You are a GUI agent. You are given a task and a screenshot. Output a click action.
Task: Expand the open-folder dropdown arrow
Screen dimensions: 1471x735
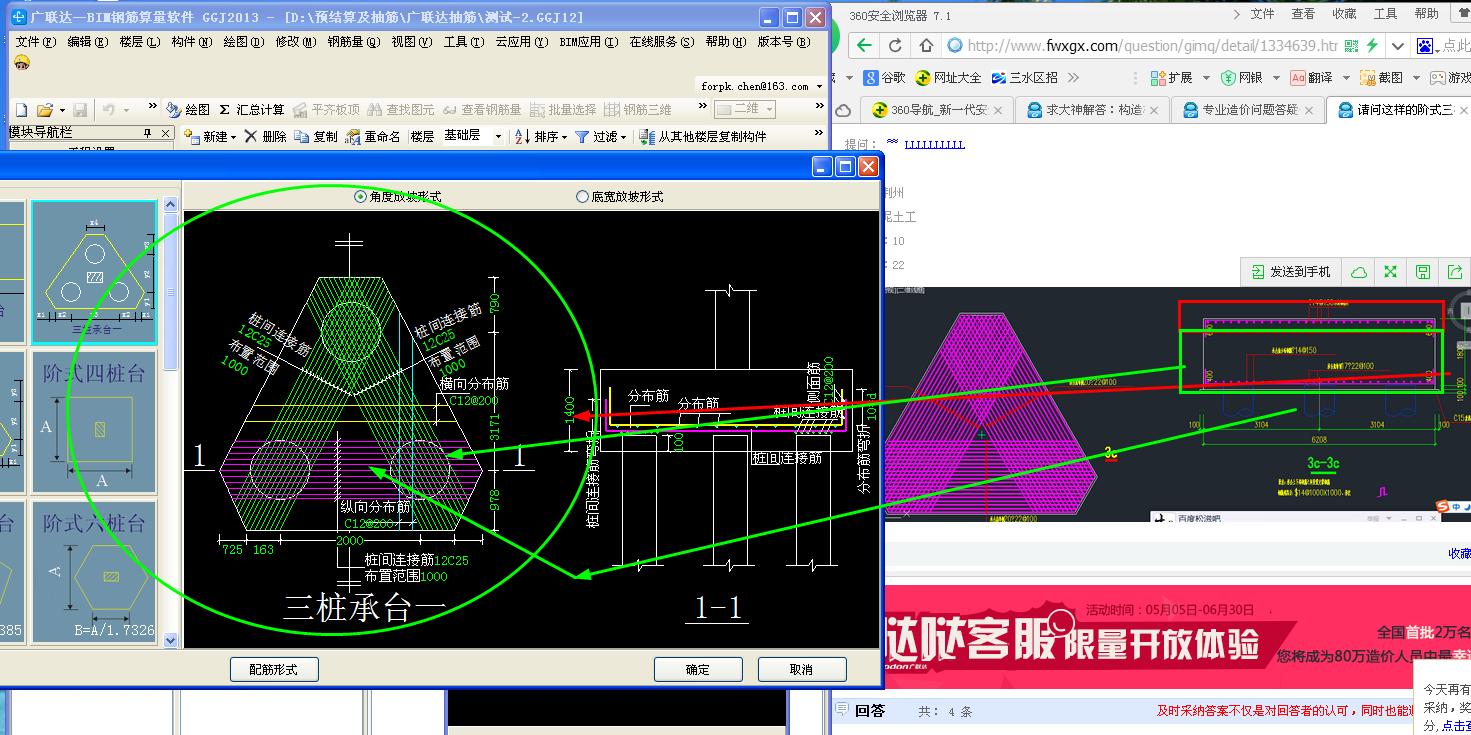point(62,111)
